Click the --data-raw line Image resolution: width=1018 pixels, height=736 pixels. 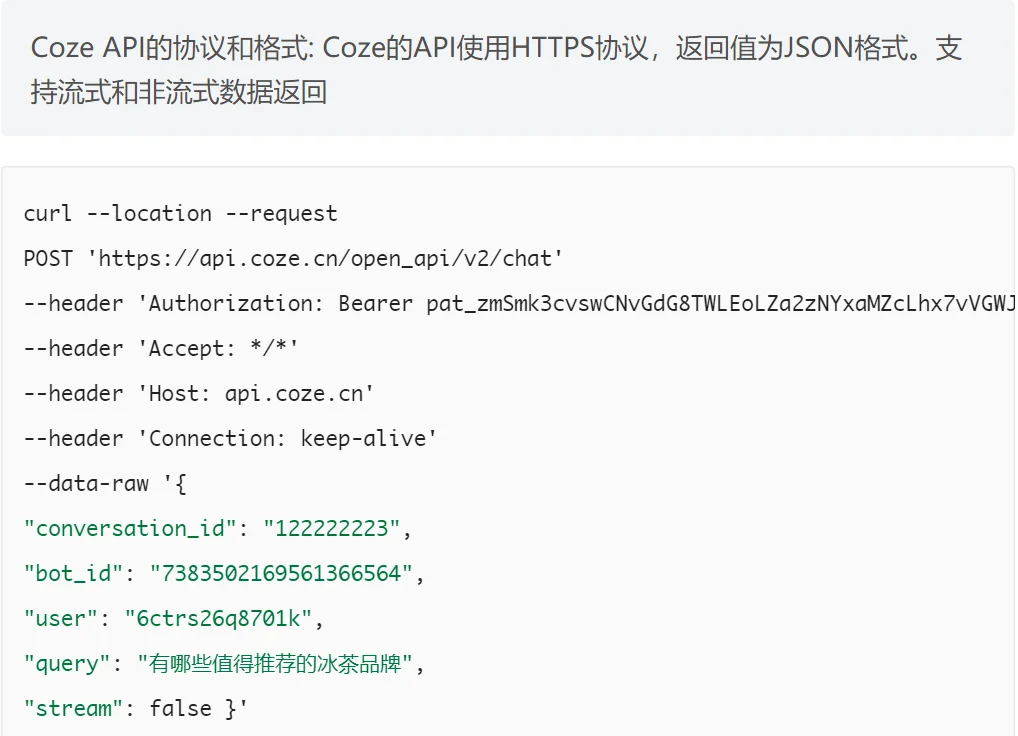[105, 484]
